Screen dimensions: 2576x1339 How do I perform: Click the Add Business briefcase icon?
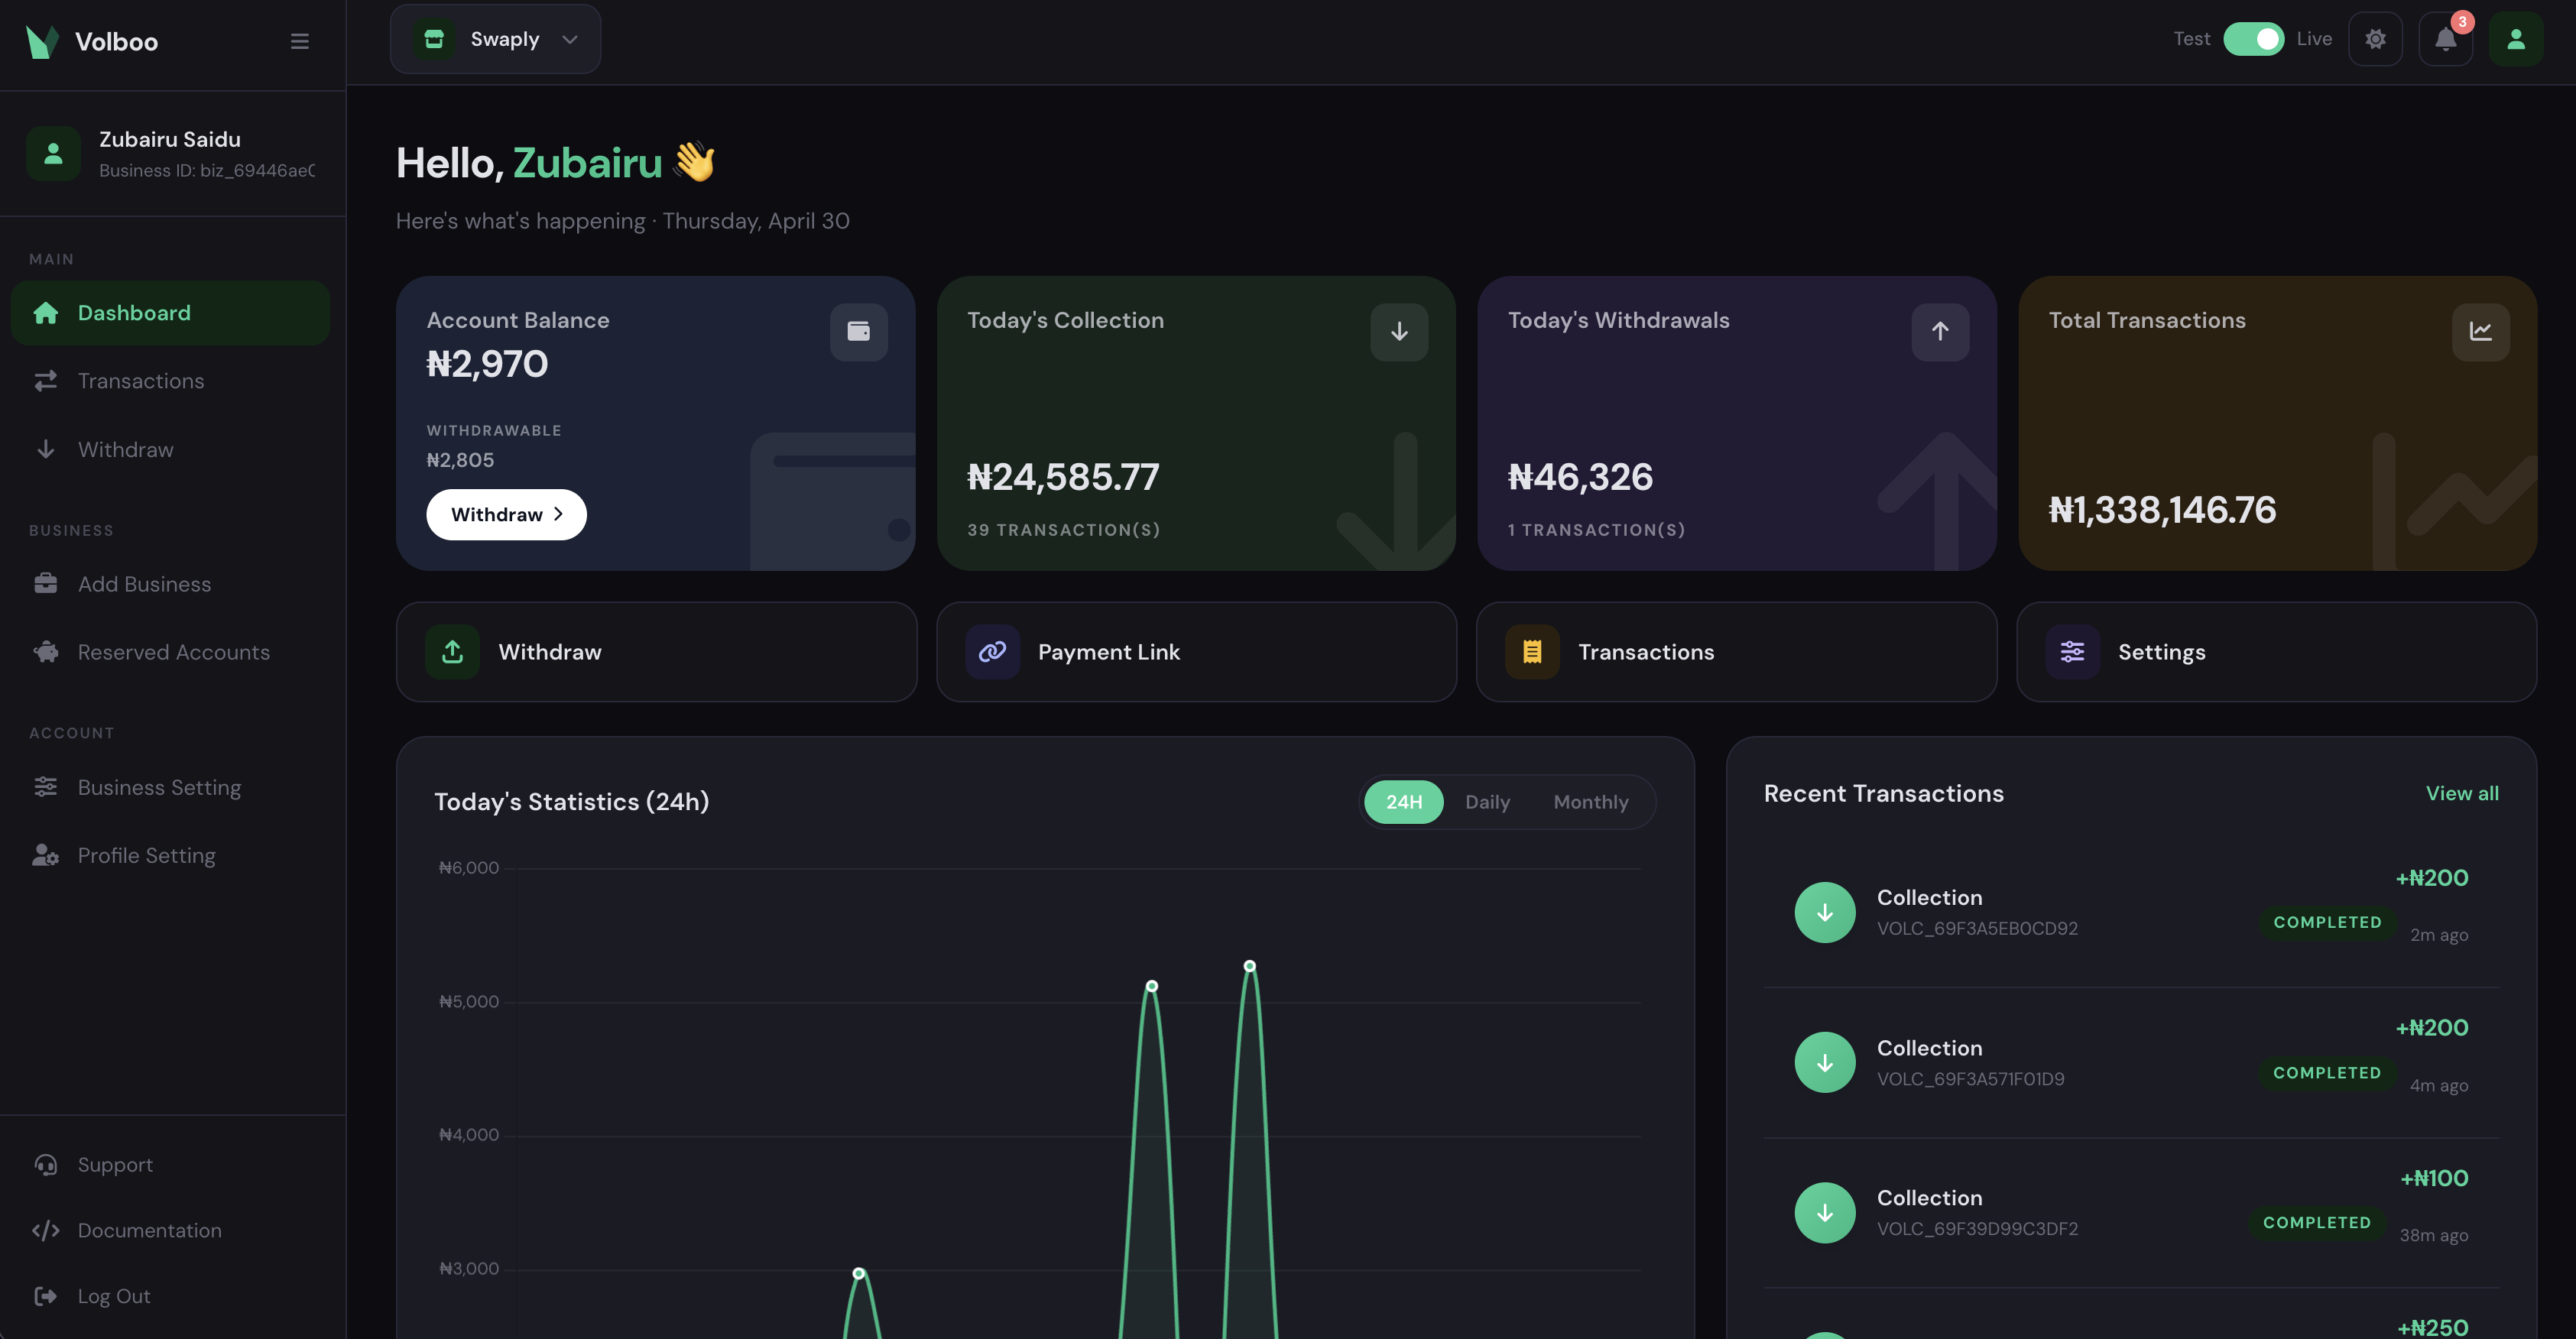[45, 583]
